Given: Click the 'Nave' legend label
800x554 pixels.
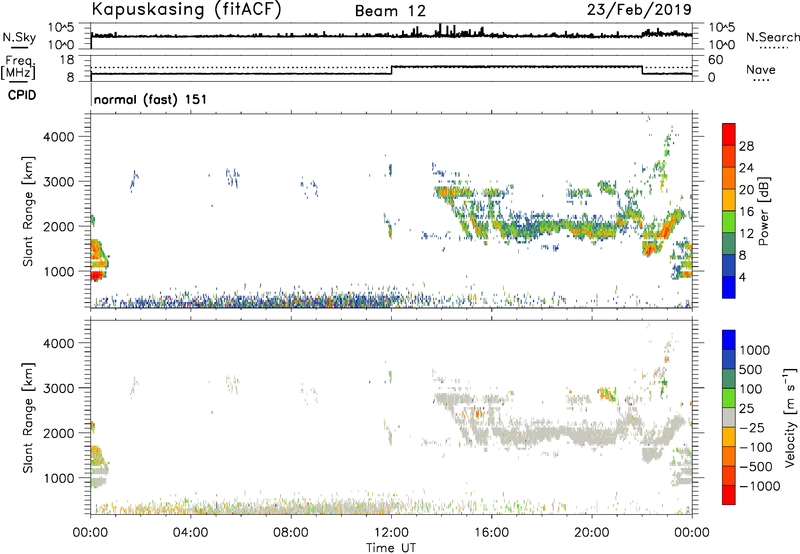Looking at the screenshot, I should [x=760, y=69].
